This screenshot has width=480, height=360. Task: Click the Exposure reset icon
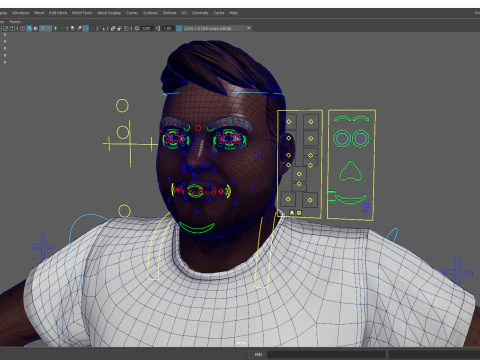pos(137,28)
